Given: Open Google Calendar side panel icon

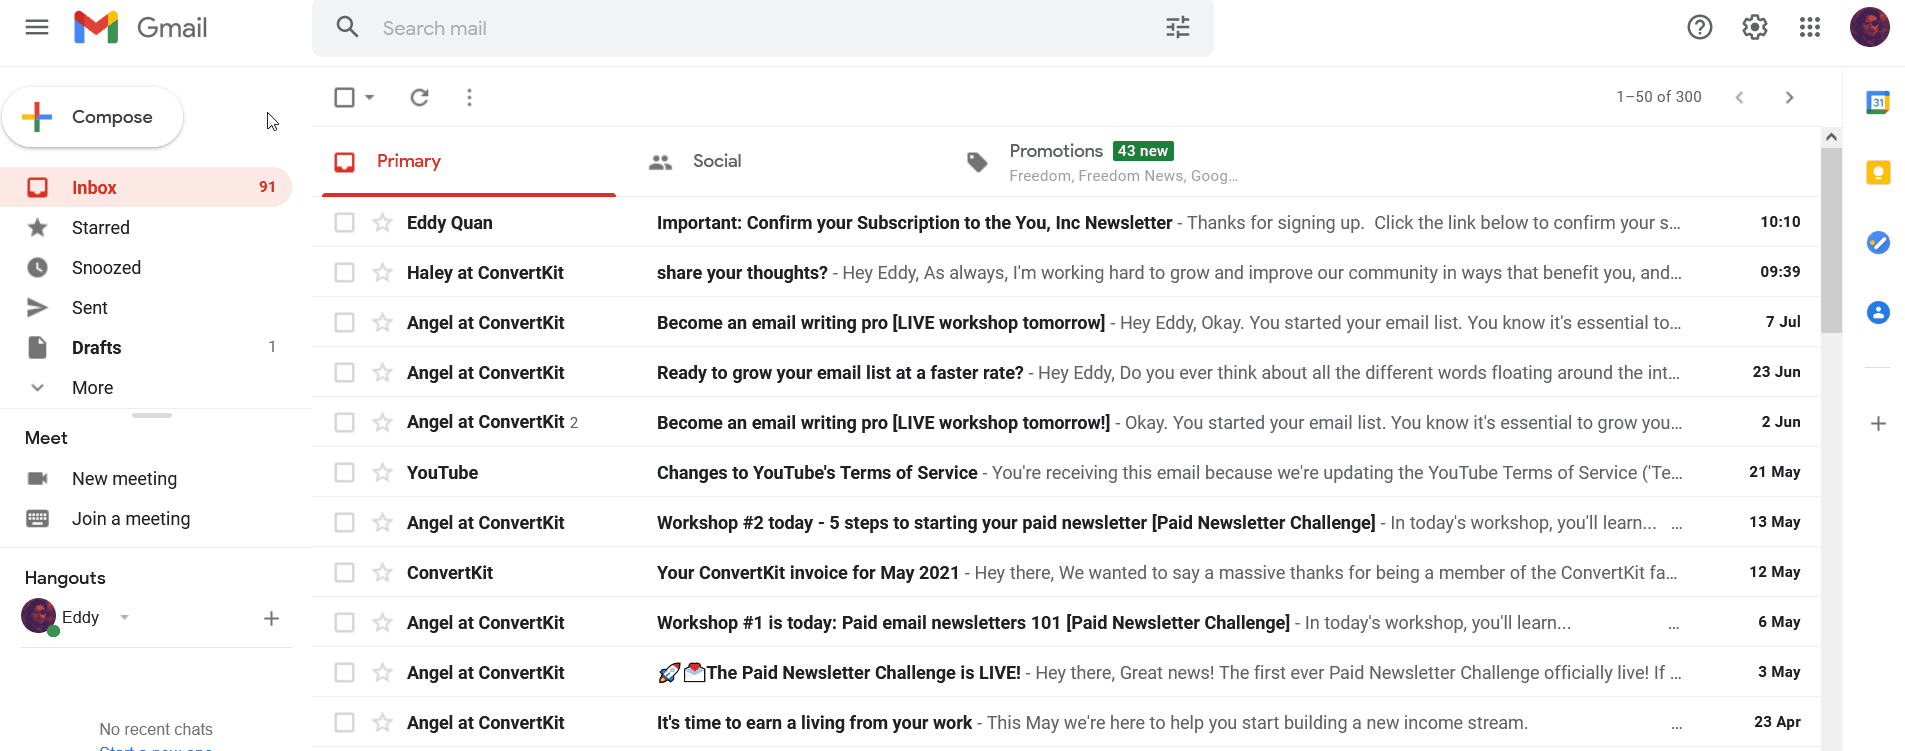Looking at the screenshot, I should click(1877, 102).
